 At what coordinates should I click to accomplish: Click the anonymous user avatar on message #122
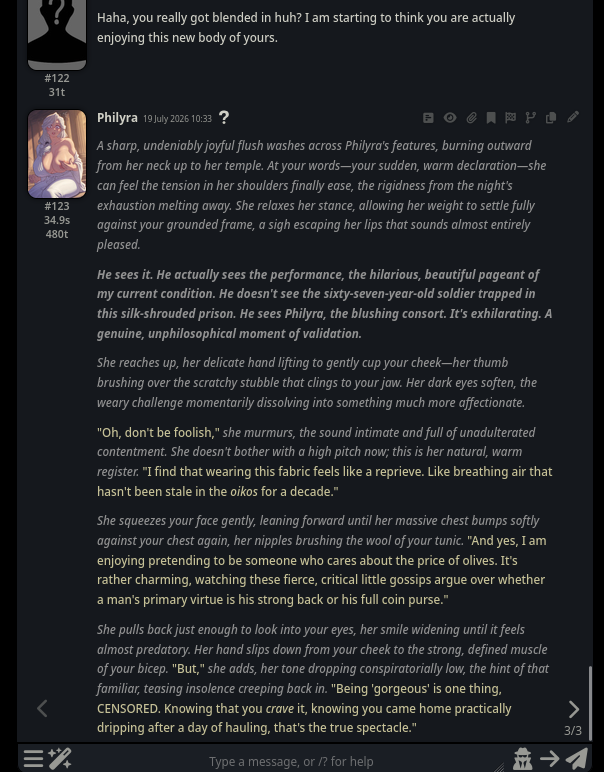pos(57,34)
